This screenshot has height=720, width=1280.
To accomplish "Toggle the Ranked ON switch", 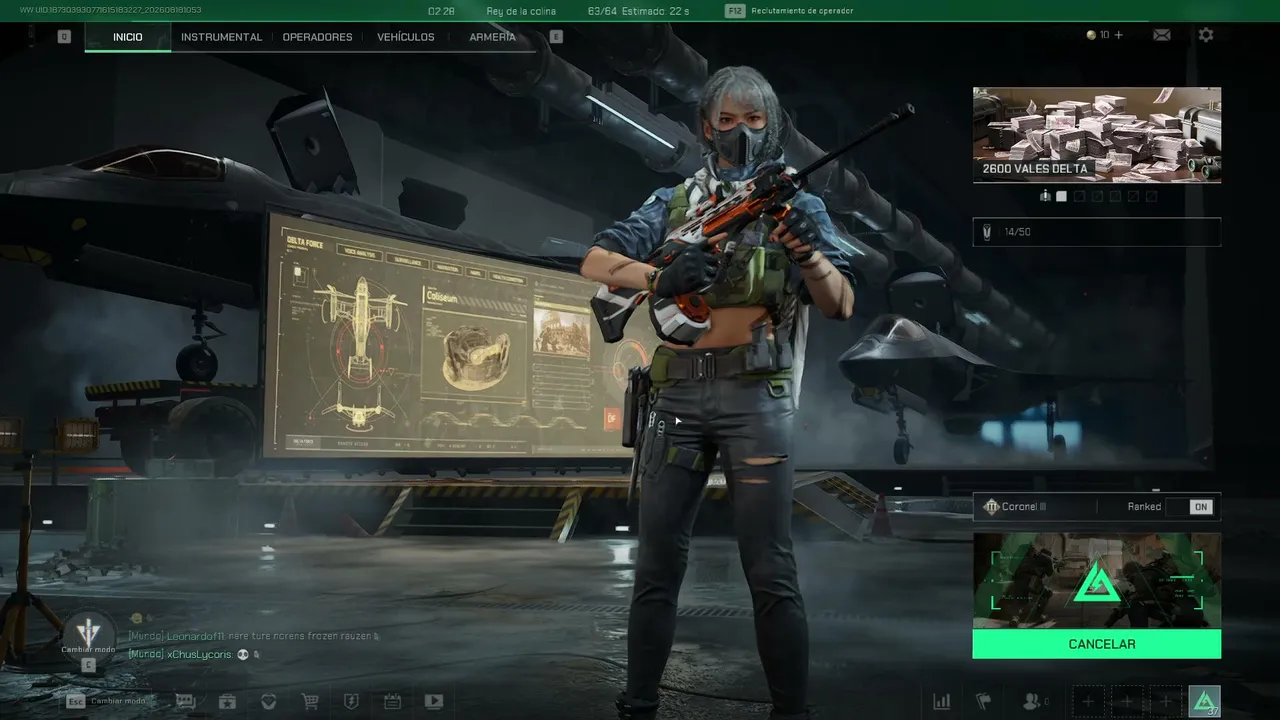I will coord(1188,507).
